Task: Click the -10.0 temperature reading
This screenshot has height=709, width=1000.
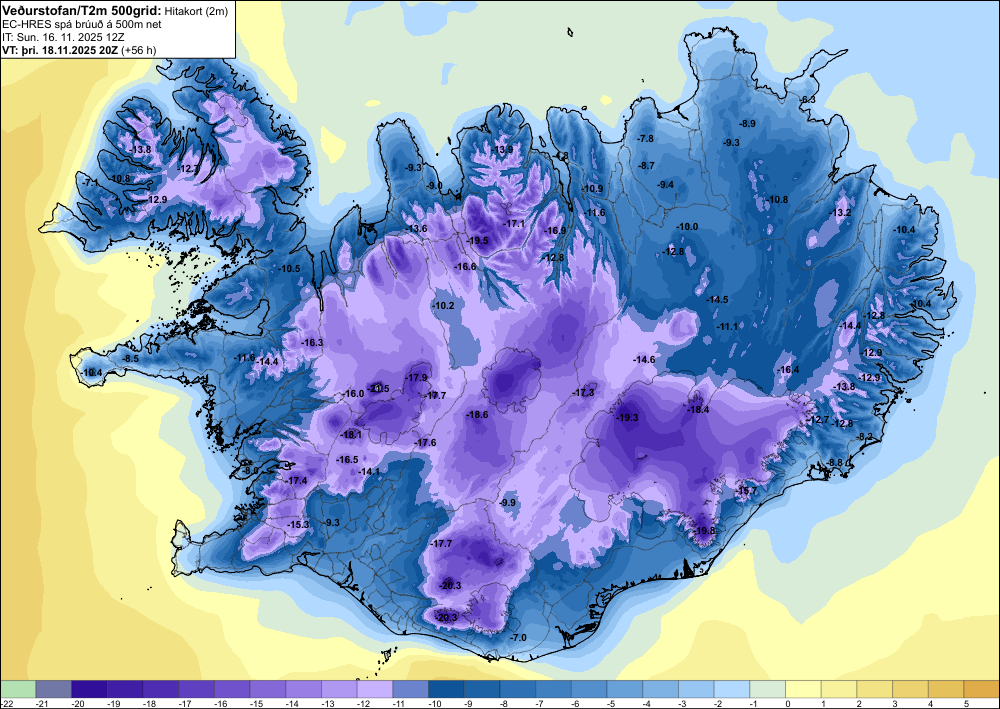Action: click(x=688, y=226)
